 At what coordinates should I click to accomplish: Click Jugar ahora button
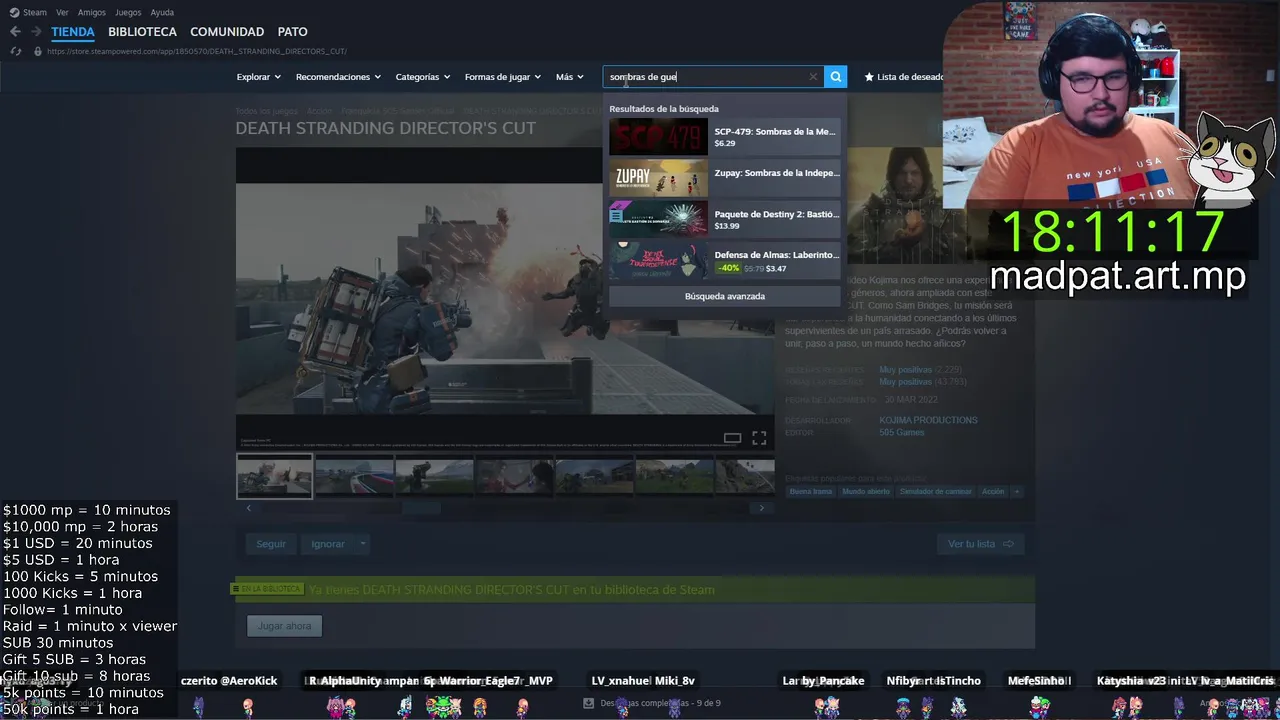coord(285,626)
